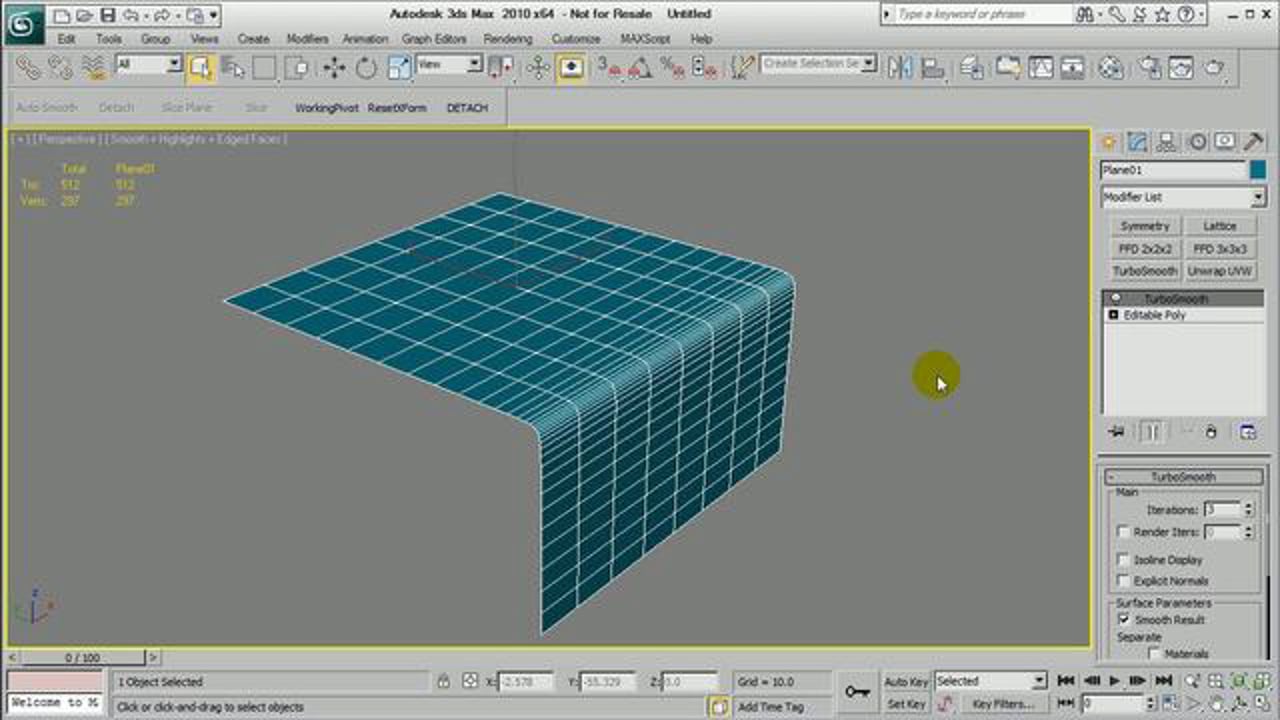The image size is (1280, 720).
Task: Toggle the Smooth Result checkbox
Action: click(1123, 620)
